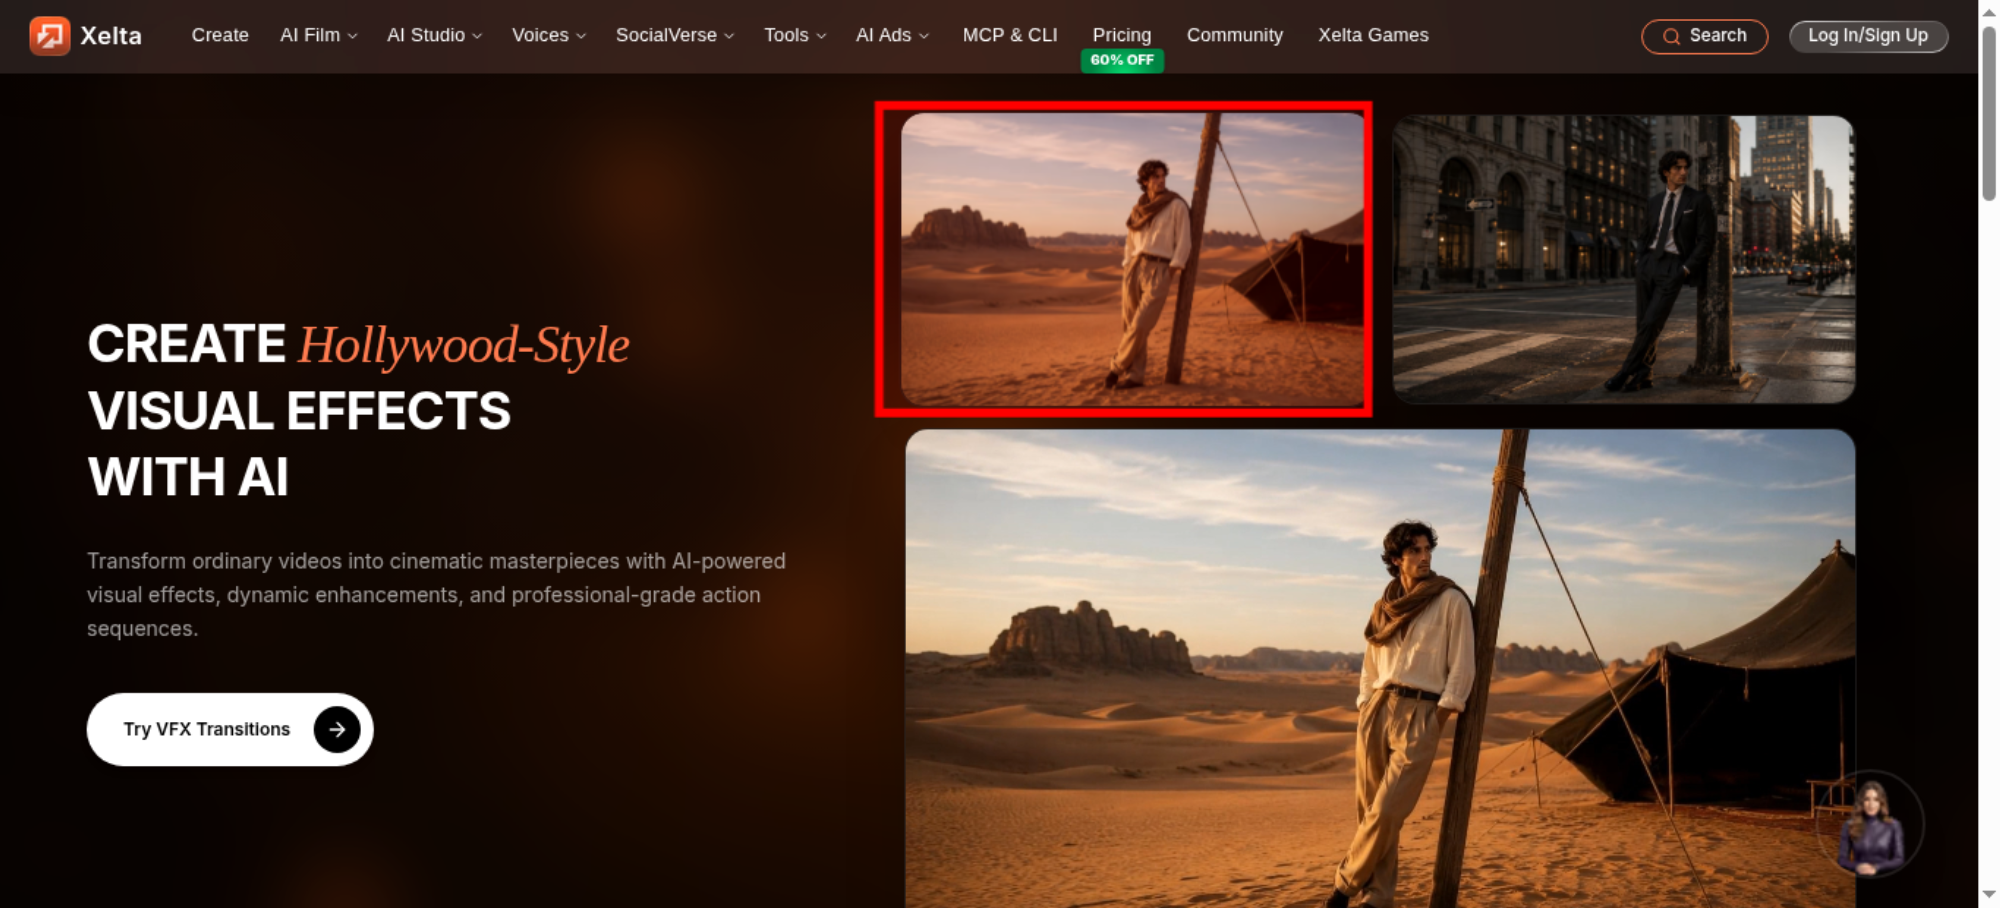
Task: Open the Pricing page
Action: click(1122, 35)
